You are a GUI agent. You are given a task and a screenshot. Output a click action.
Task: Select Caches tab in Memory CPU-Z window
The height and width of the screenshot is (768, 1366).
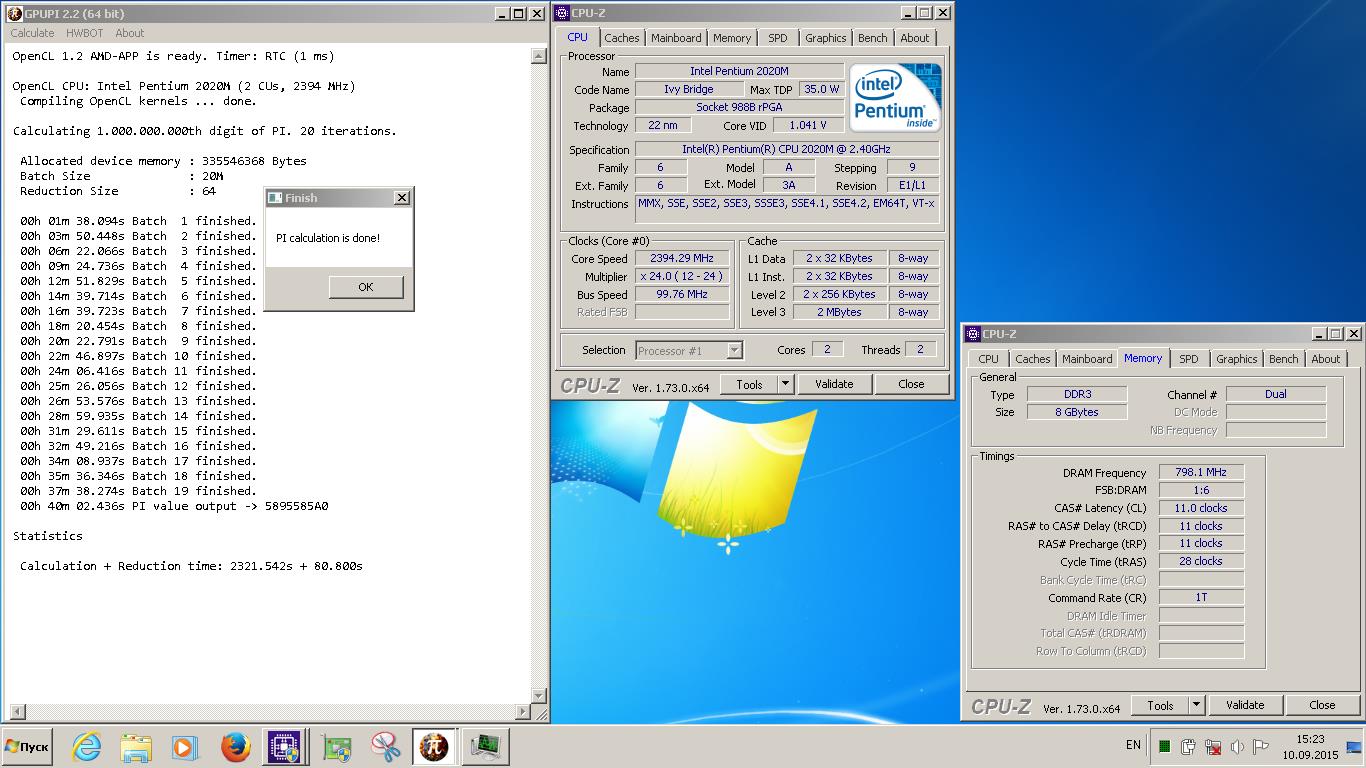pyautogui.click(x=1033, y=359)
